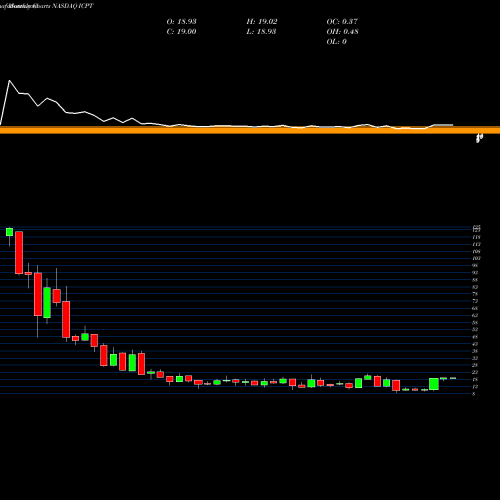The image size is (500, 500).
Task: Select the close value 'C: 19.00'
Action: [x=181, y=32]
